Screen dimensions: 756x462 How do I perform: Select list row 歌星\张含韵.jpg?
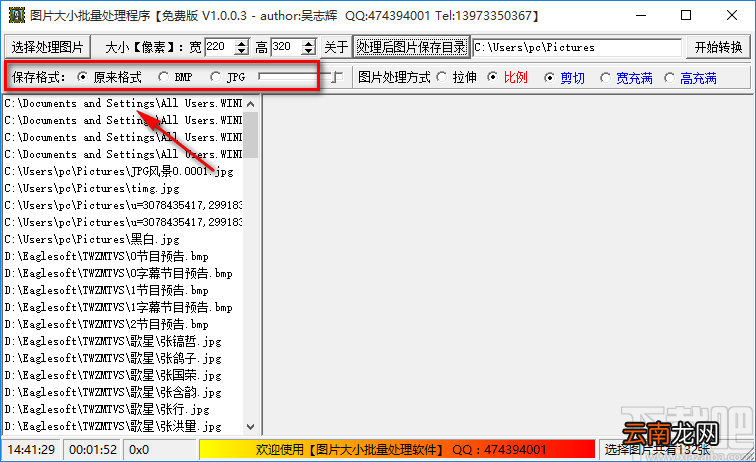pyautogui.click(x=123, y=392)
